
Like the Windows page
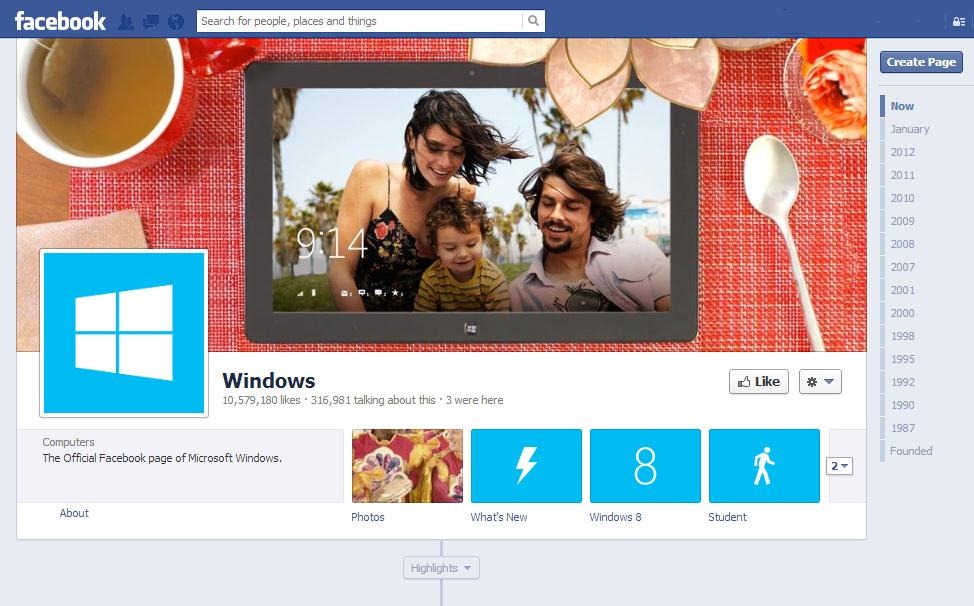(758, 382)
